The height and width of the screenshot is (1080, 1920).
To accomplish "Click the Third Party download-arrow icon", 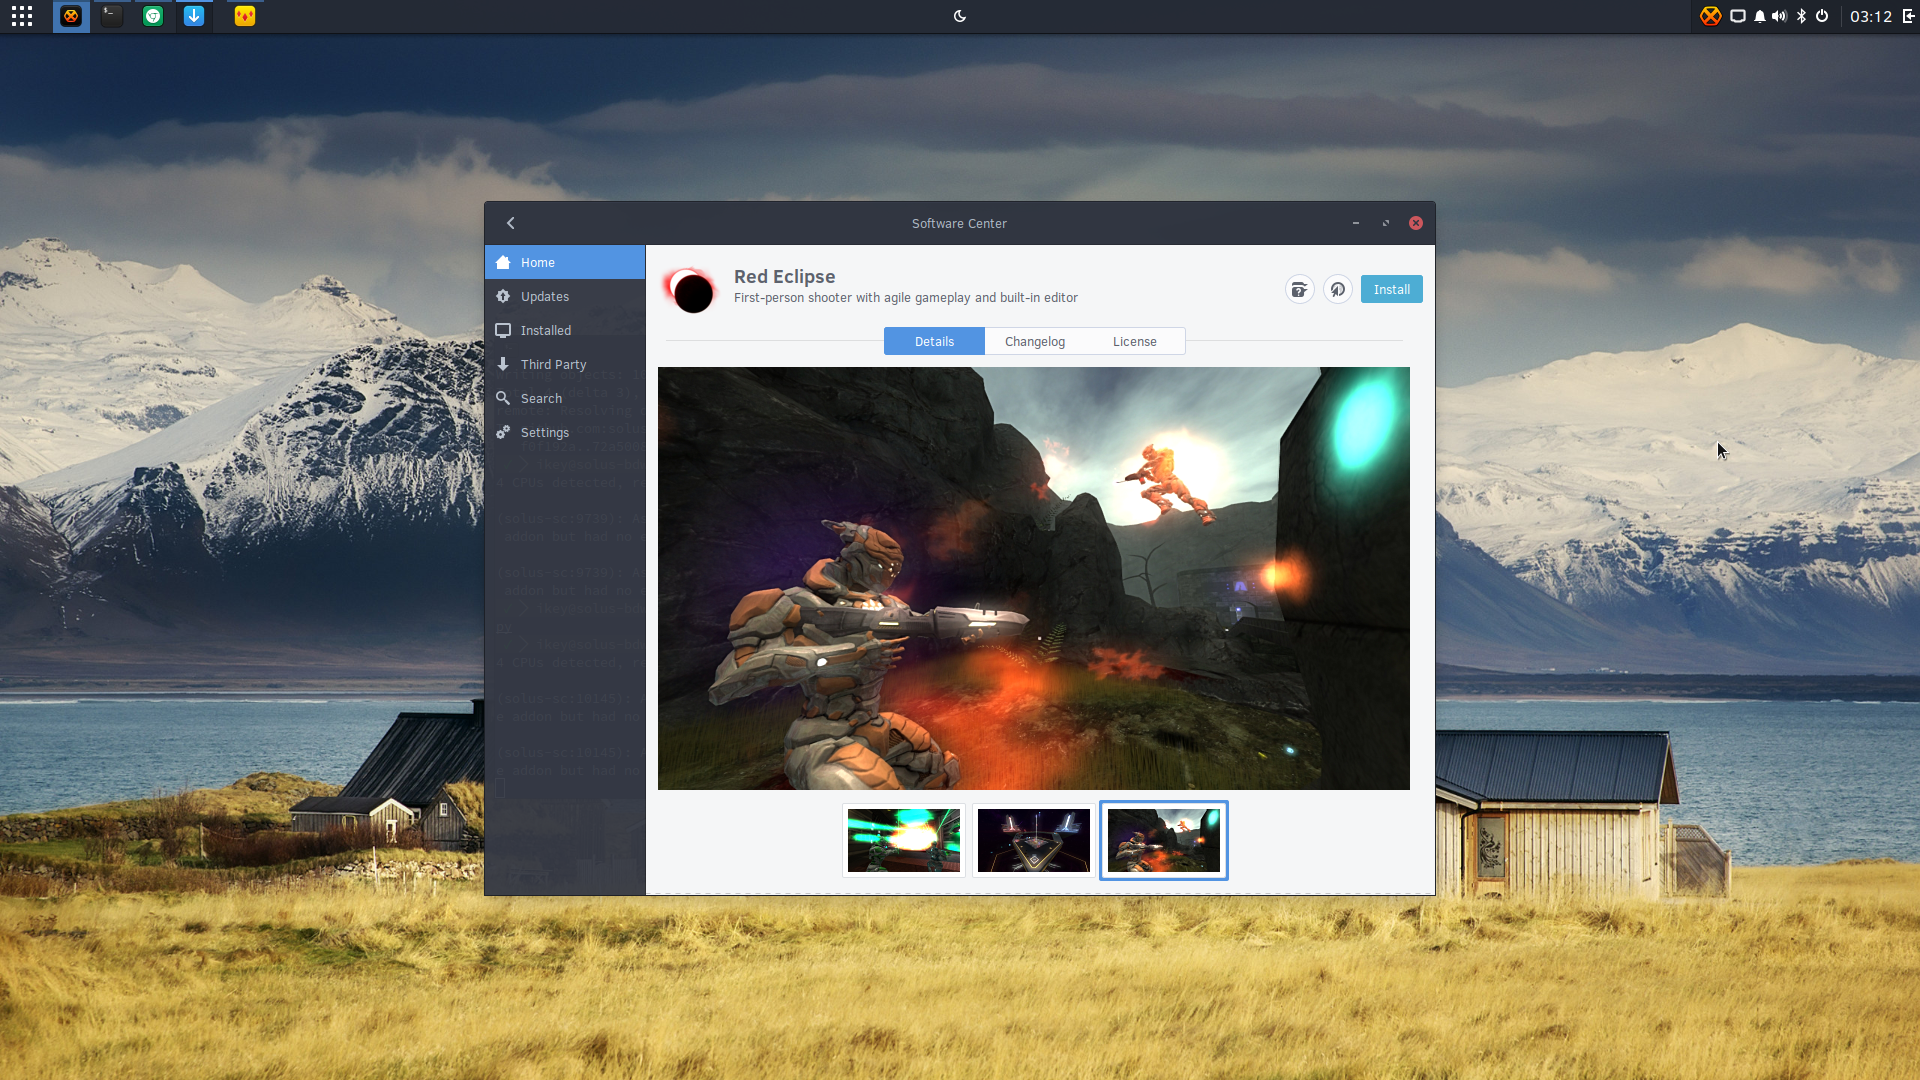I will [503, 364].
